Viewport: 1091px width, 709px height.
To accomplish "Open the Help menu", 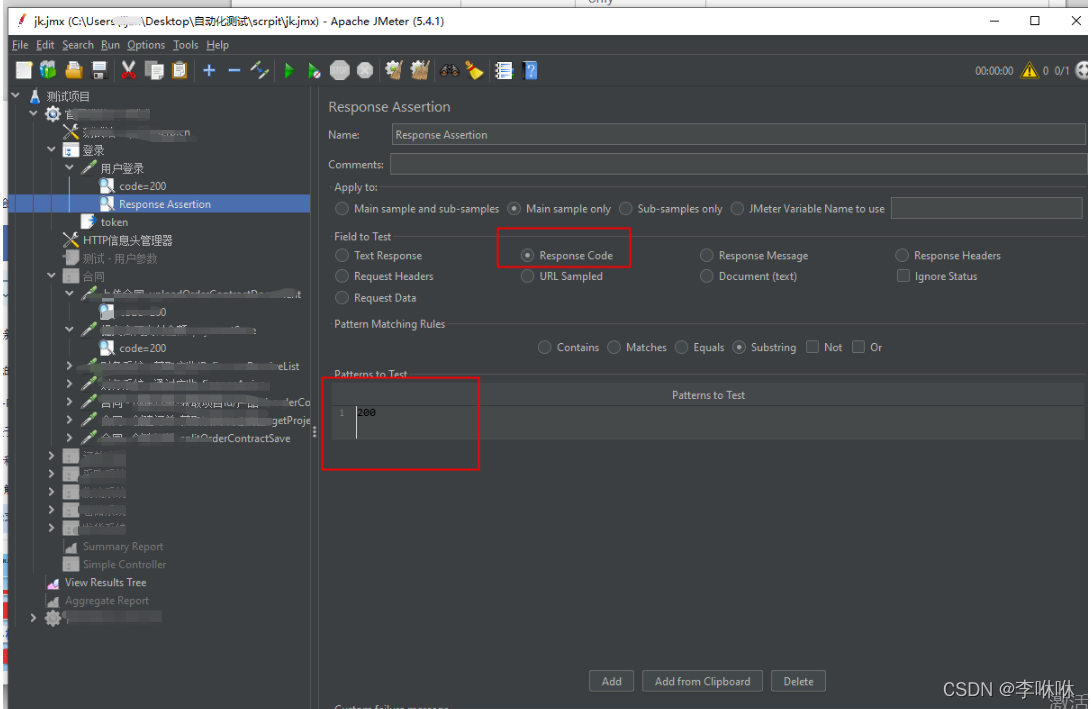I will coord(217,45).
